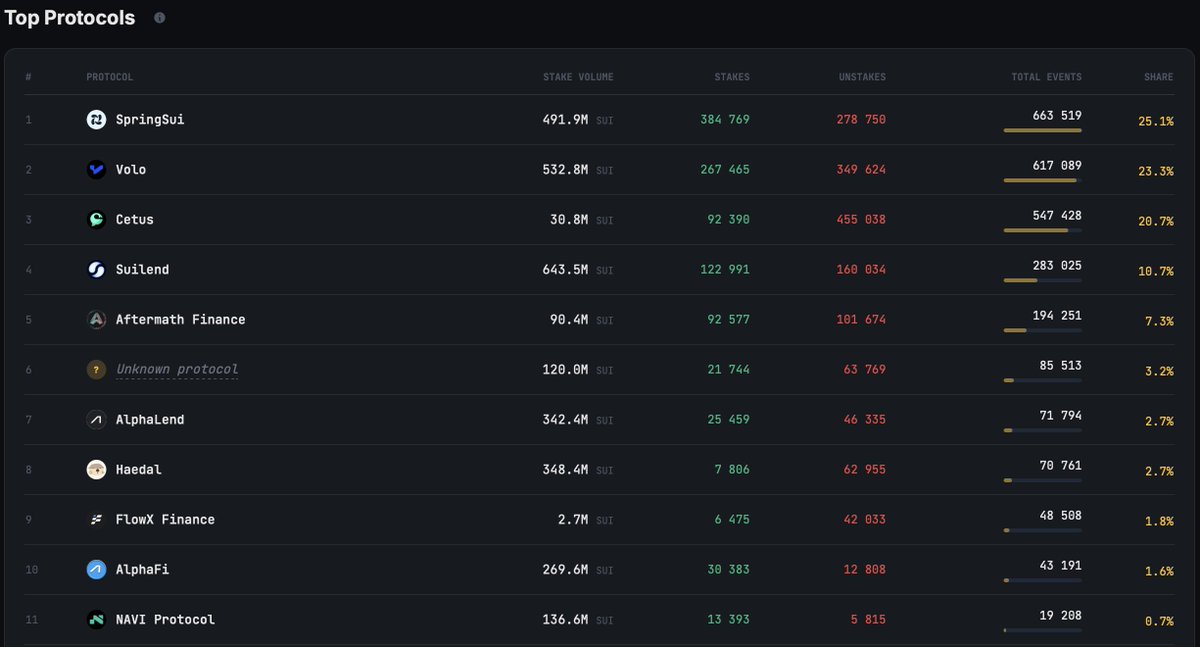Select the 136.6M stake volume value
1200x647 pixels.
[x=565, y=620]
